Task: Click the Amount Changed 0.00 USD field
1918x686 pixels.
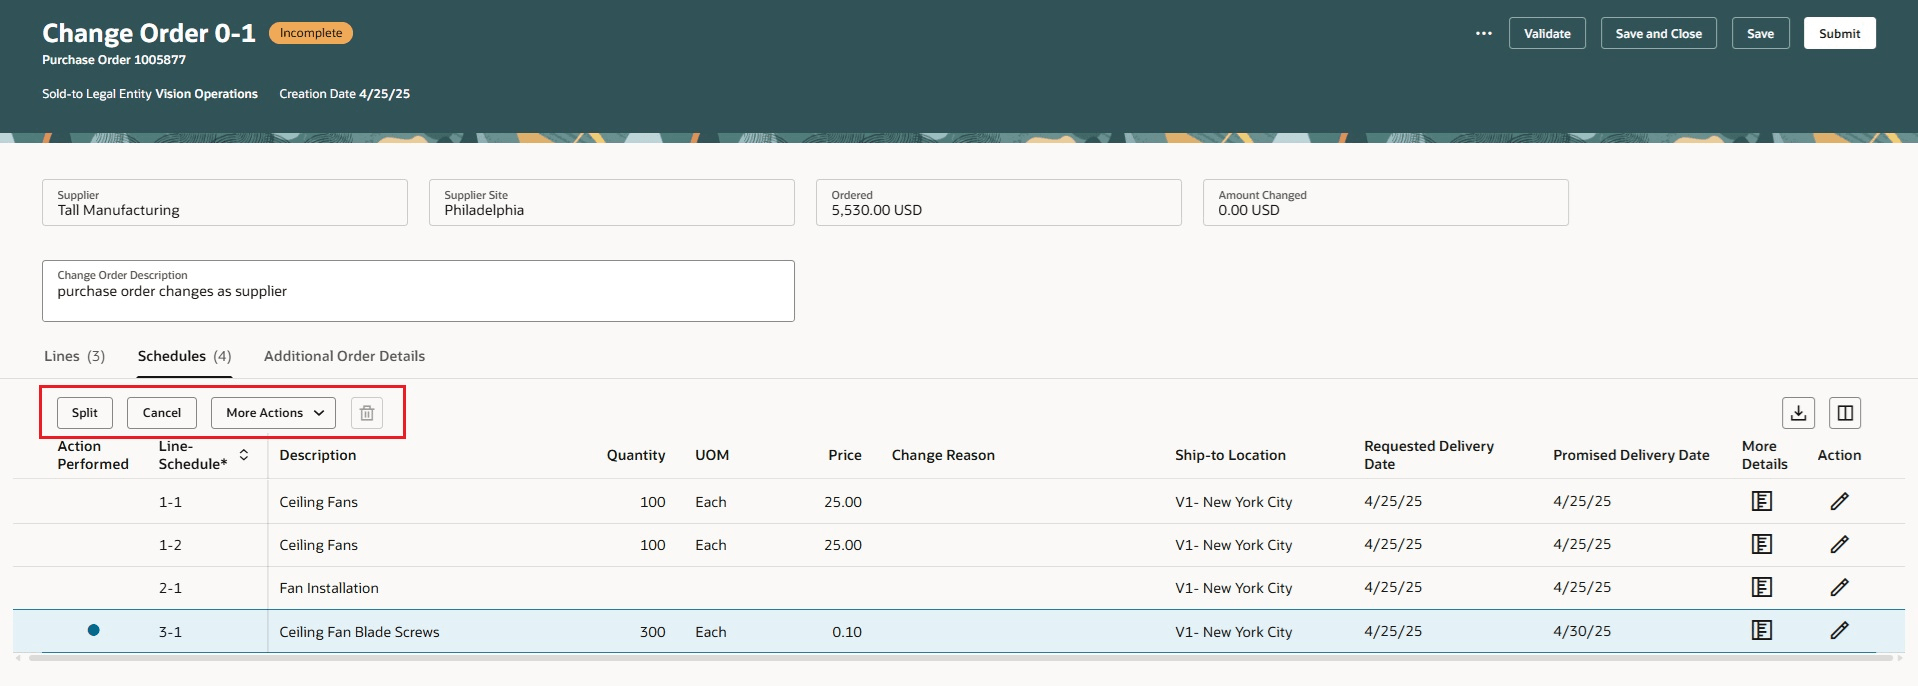Action: tap(1385, 202)
